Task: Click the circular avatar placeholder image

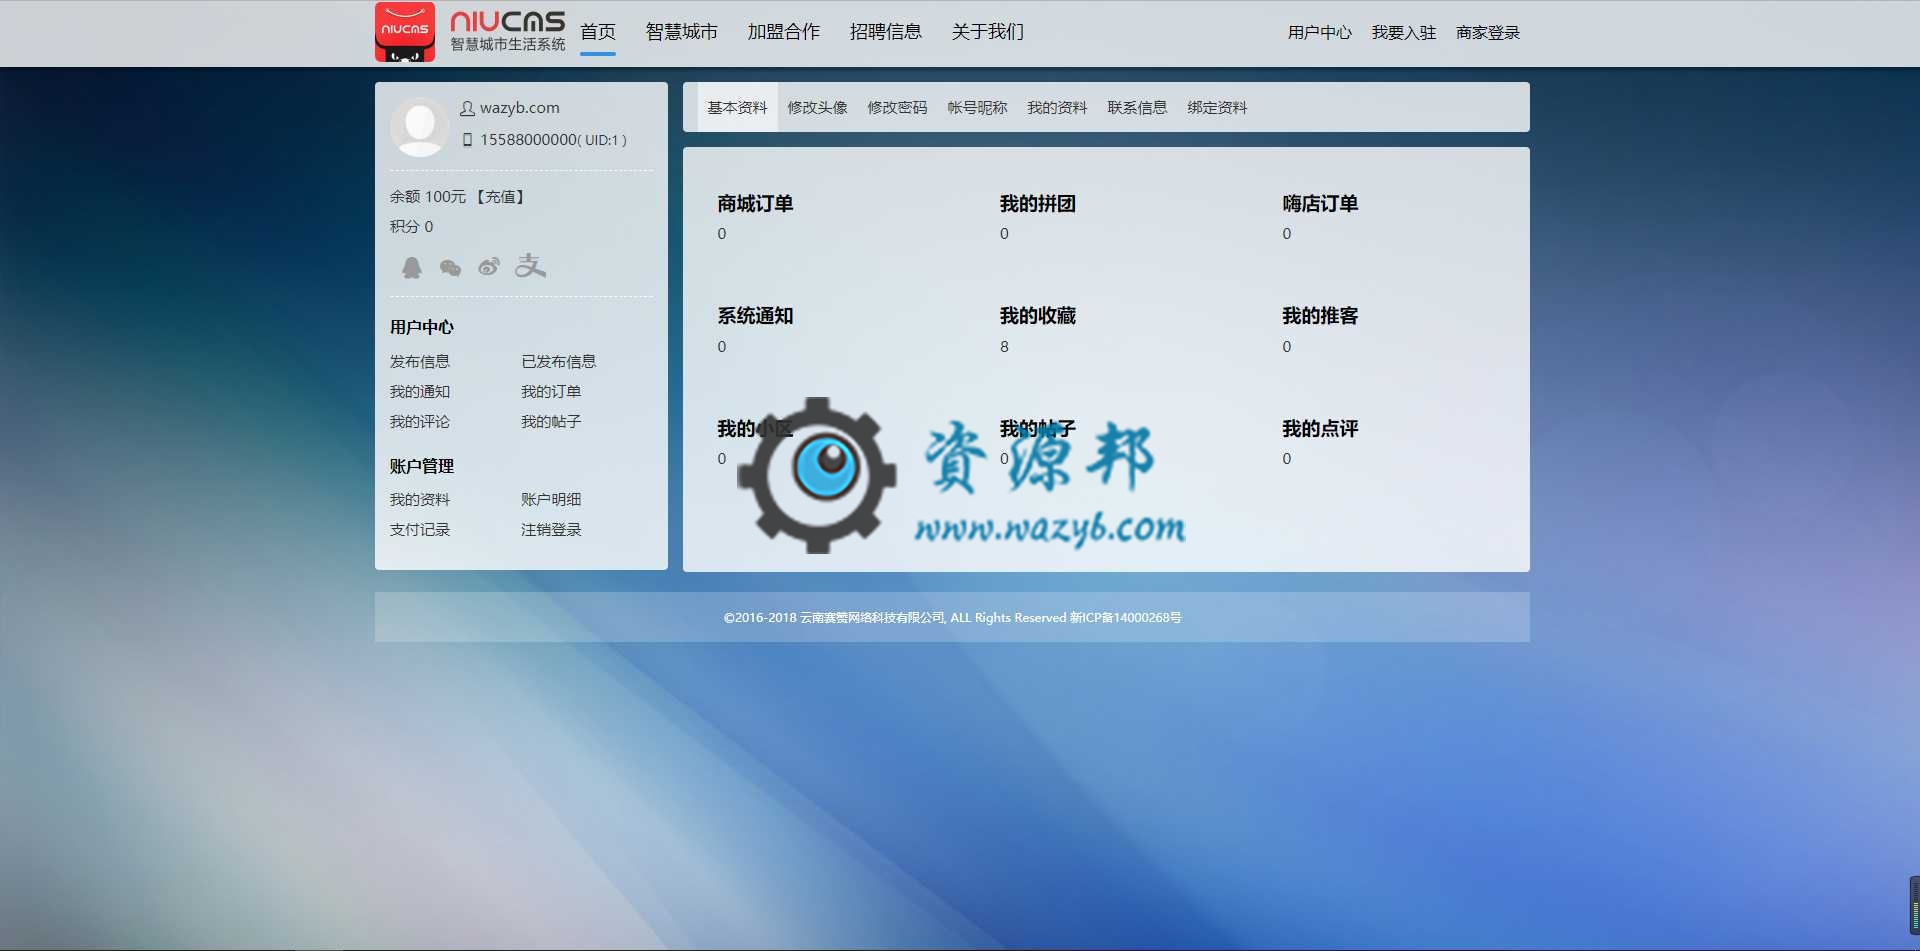Action: [419, 127]
